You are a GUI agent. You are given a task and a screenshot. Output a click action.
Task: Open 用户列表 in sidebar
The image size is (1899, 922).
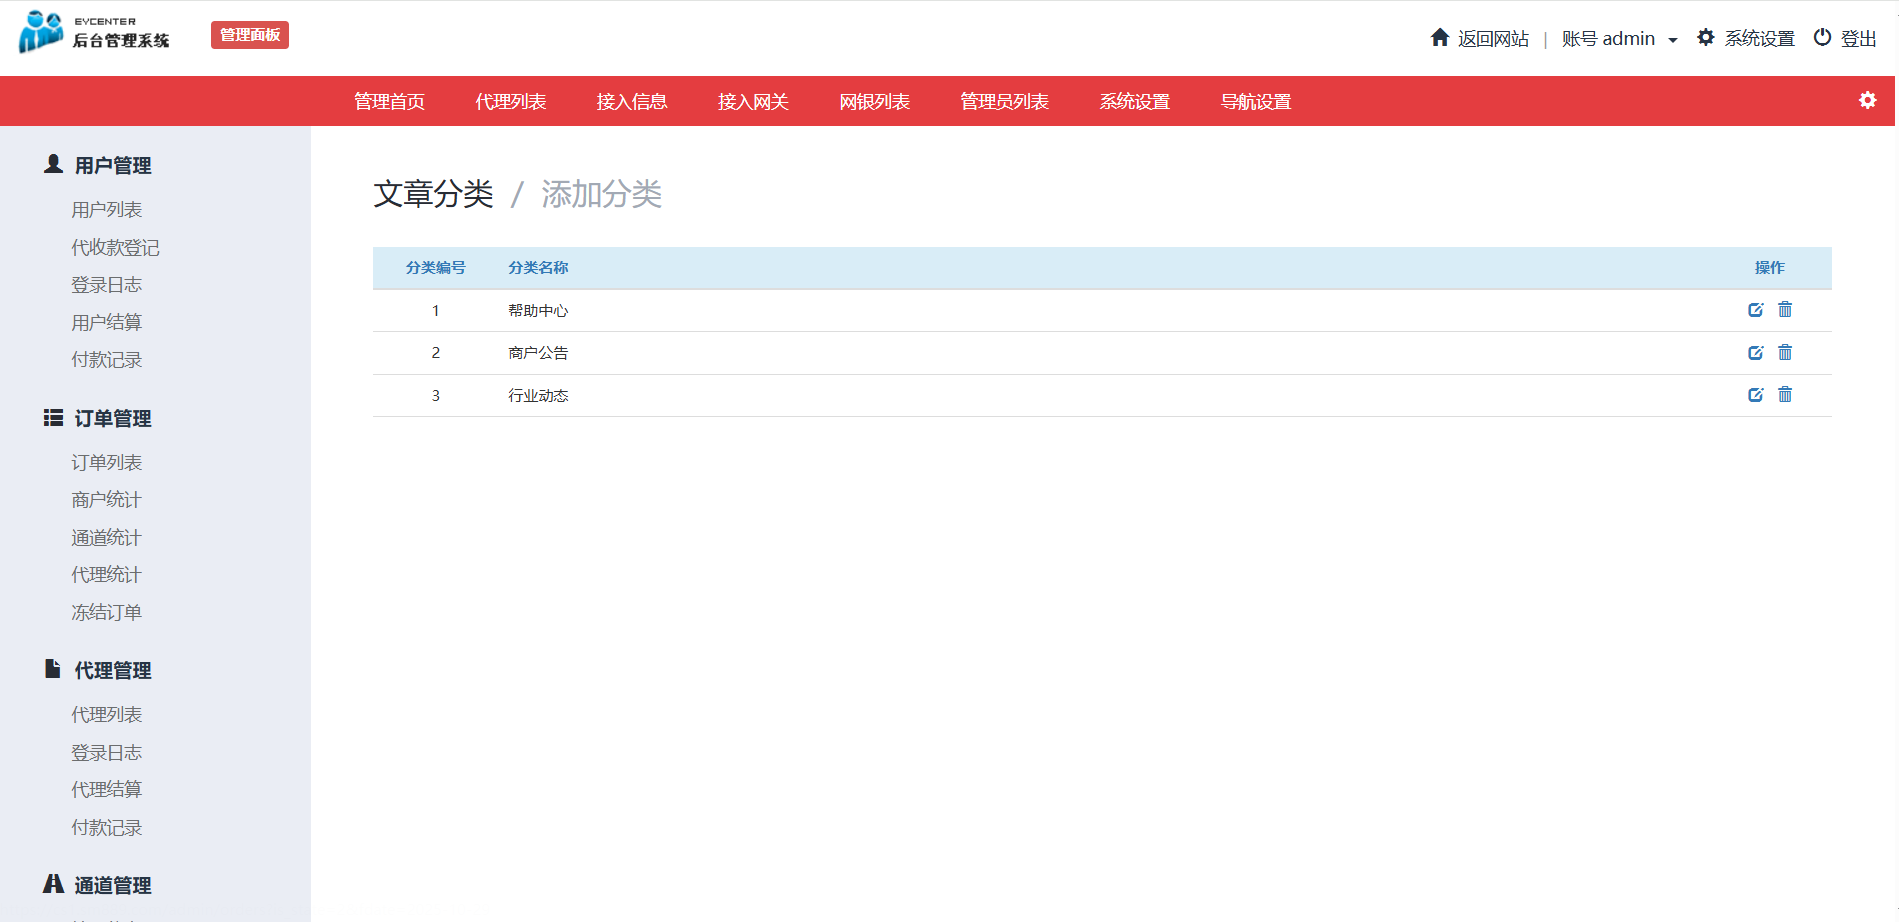click(107, 210)
